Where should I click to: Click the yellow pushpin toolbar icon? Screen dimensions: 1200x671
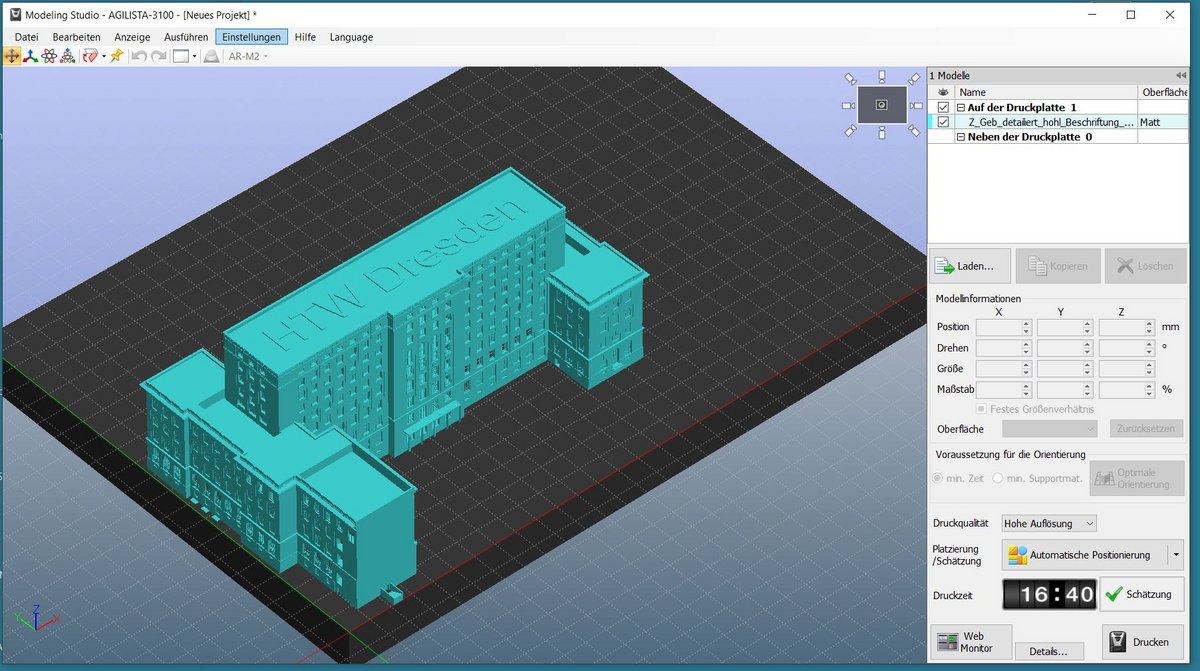117,56
